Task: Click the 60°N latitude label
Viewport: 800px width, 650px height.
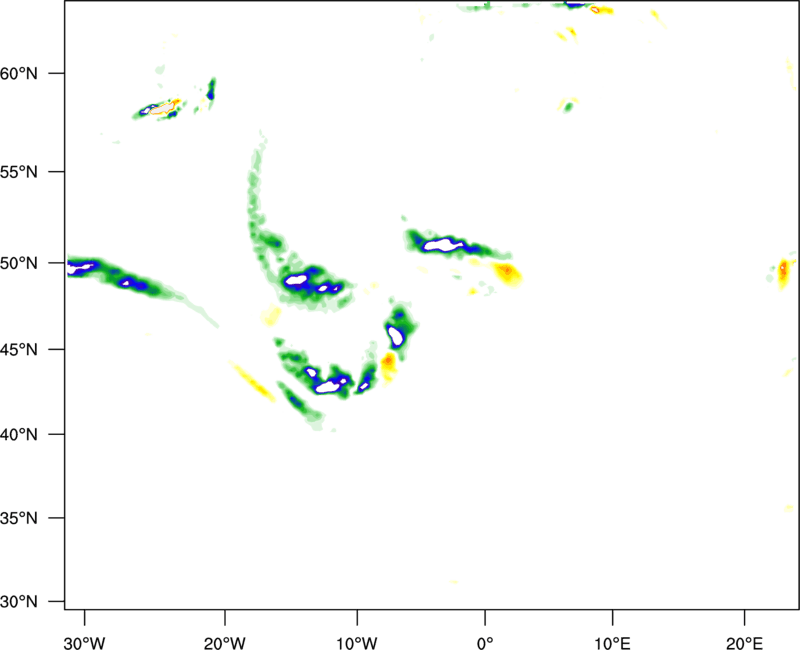Action: (x=19, y=73)
